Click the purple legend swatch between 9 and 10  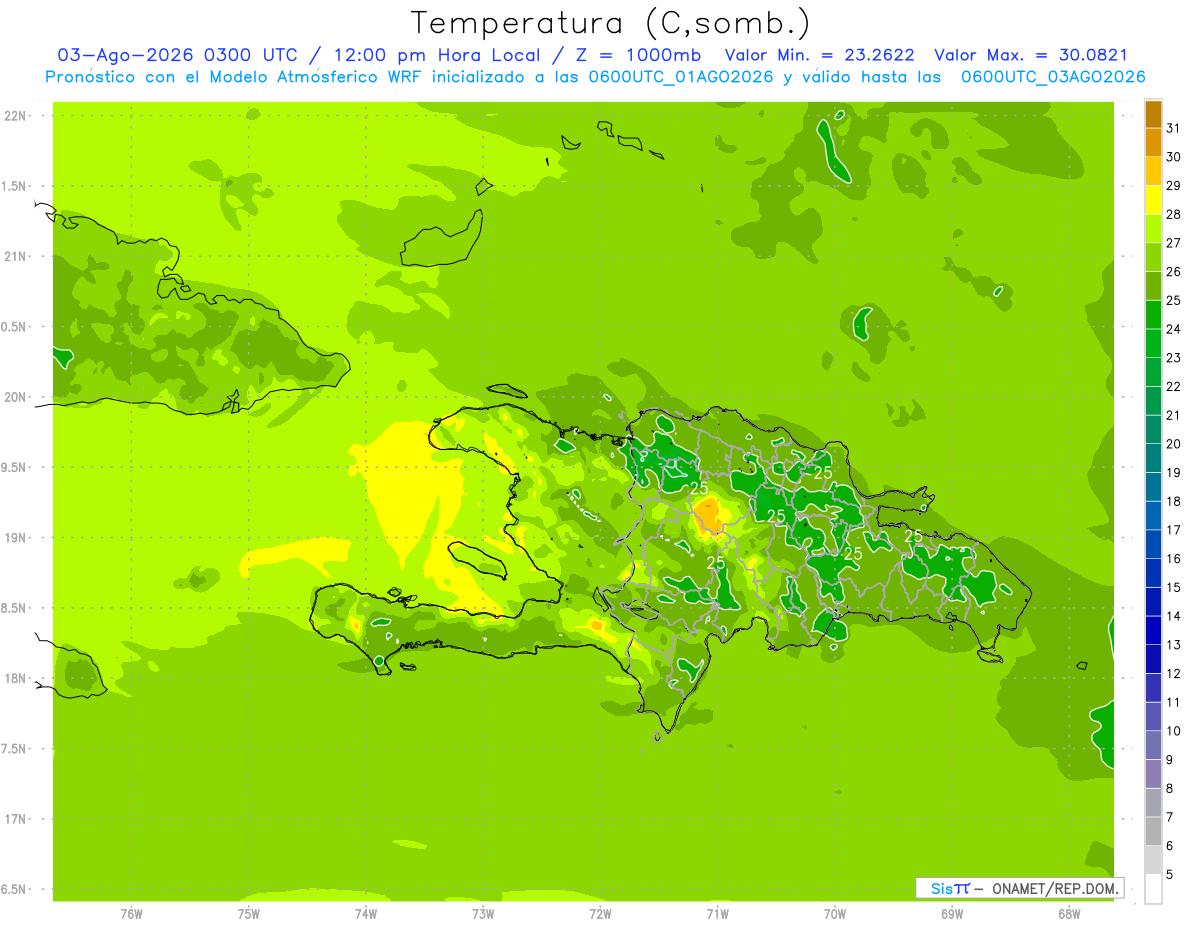point(1153,745)
